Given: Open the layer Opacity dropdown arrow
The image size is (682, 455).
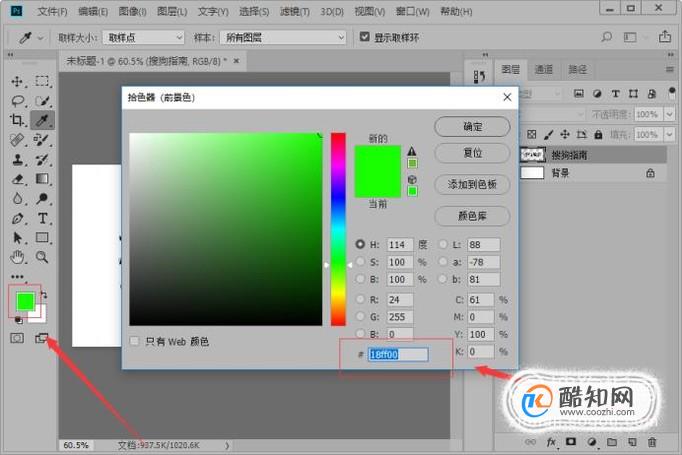Looking at the screenshot, I should coord(669,114).
